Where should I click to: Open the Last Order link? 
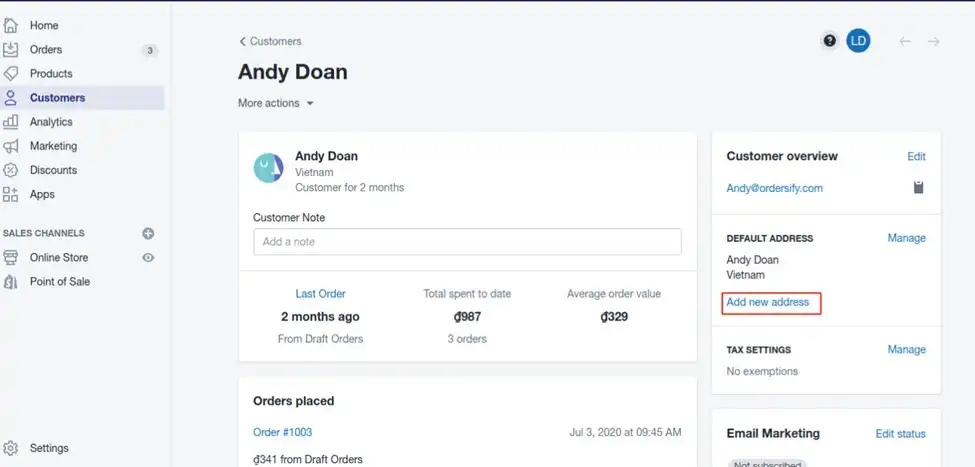[x=320, y=294]
